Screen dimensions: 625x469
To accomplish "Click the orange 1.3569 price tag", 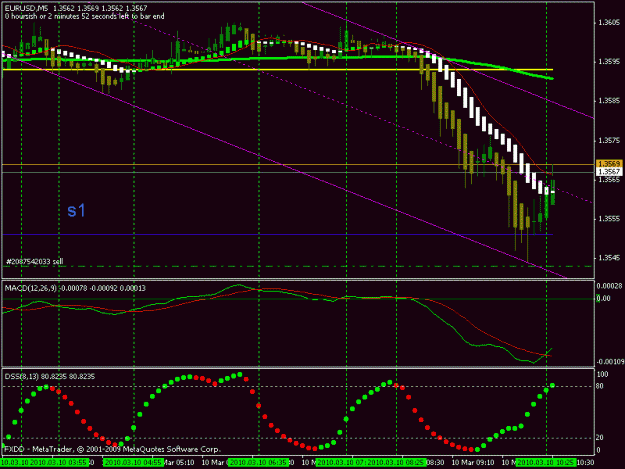I will tap(609, 164).
